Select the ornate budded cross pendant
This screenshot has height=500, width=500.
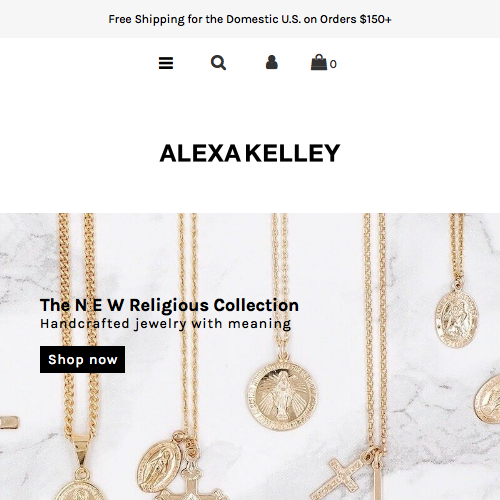point(191,483)
